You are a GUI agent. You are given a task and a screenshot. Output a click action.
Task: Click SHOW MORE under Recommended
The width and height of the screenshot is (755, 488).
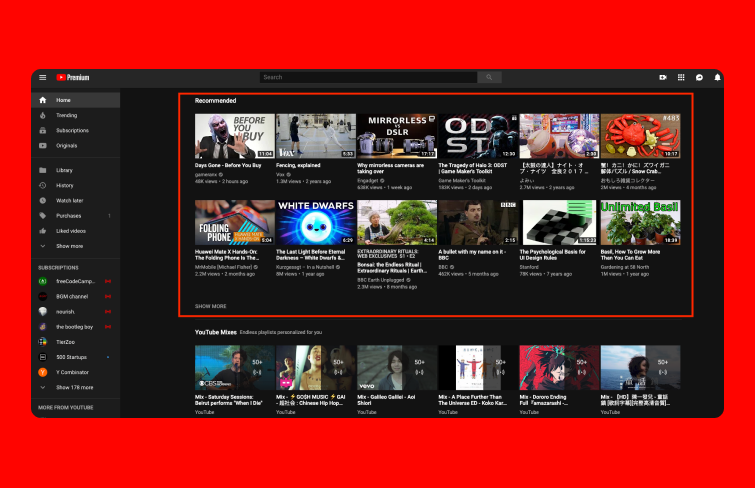click(x=210, y=306)
